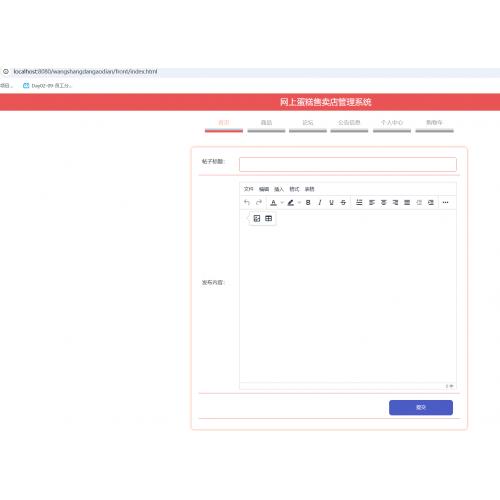The height and width of the screenshot is (500, 500).
Task: Apply strikethrough formatting icon
Action: [x=343, y=202]
